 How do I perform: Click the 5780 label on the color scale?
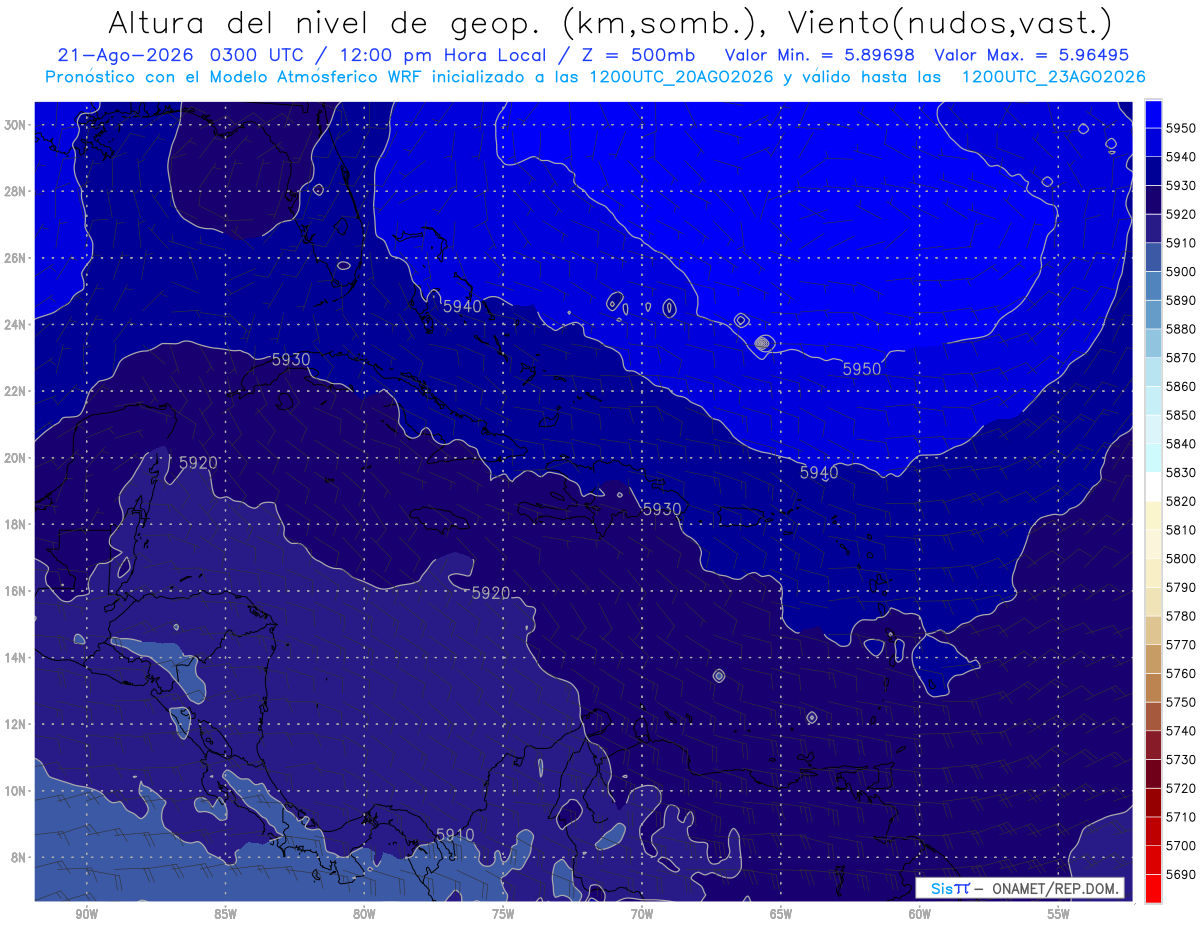[x=1181, y=616]
